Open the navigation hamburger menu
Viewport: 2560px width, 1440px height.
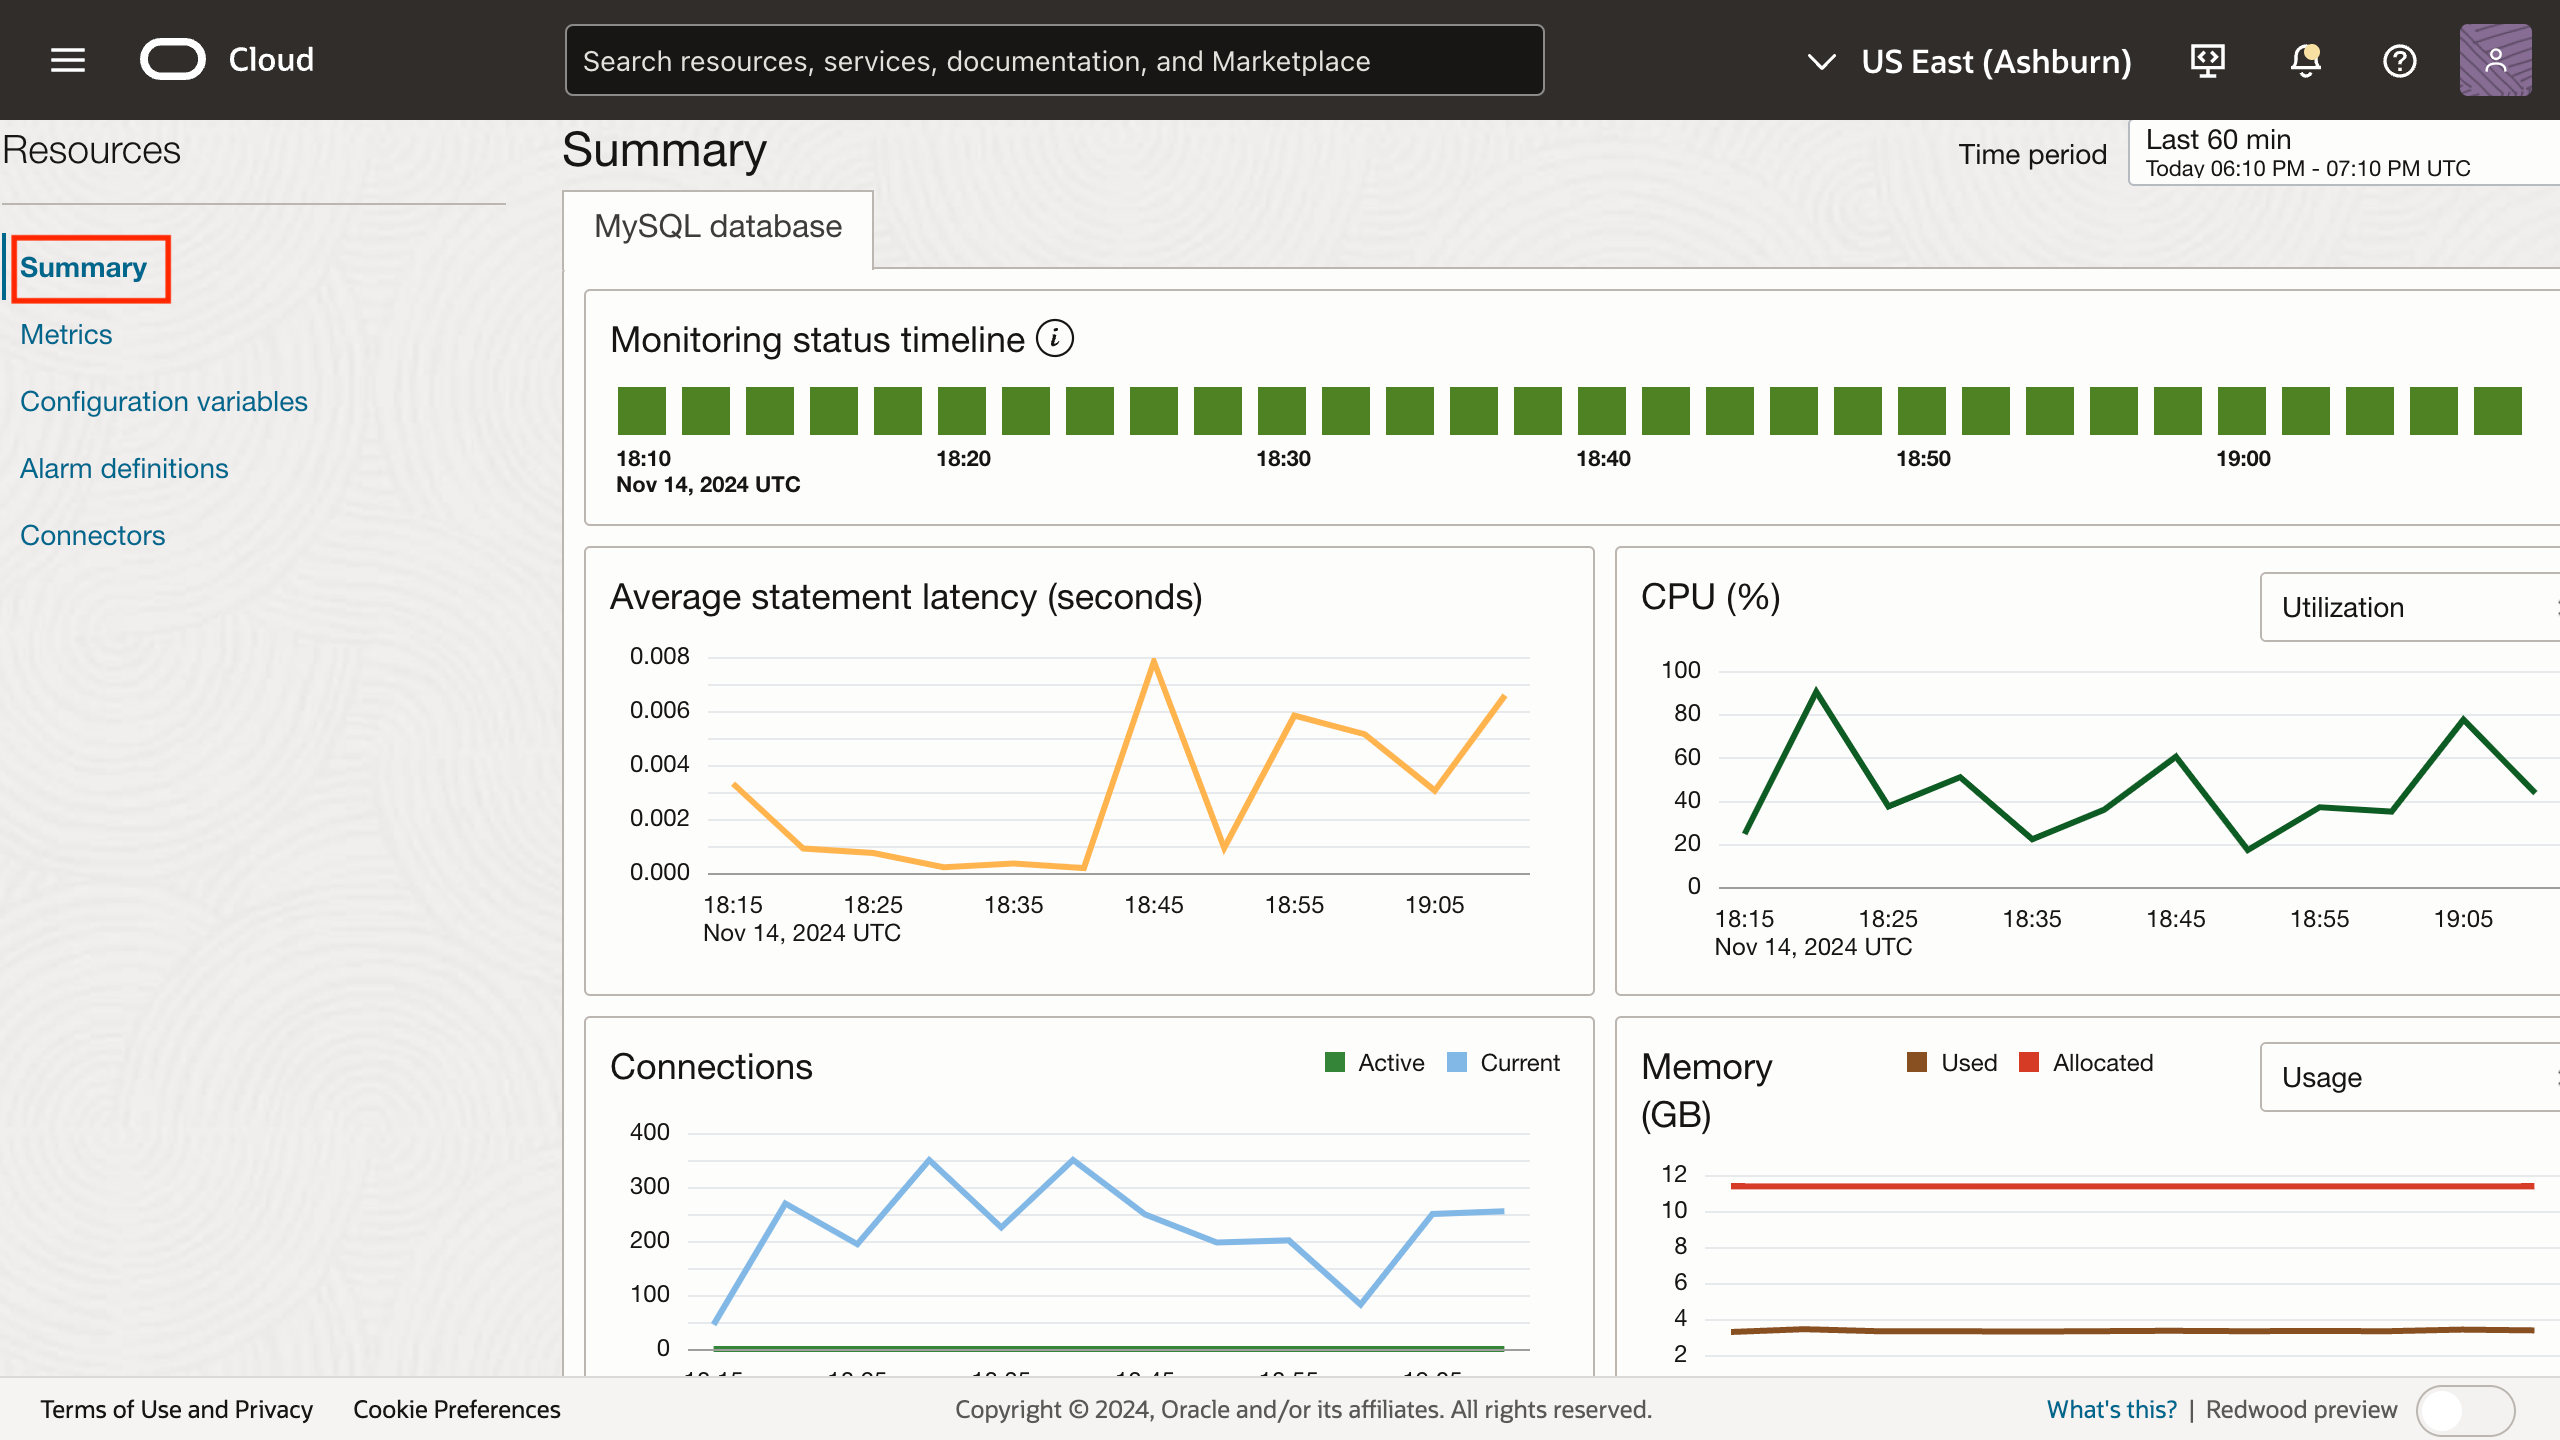pyautogui.click(x=67, y=59)
